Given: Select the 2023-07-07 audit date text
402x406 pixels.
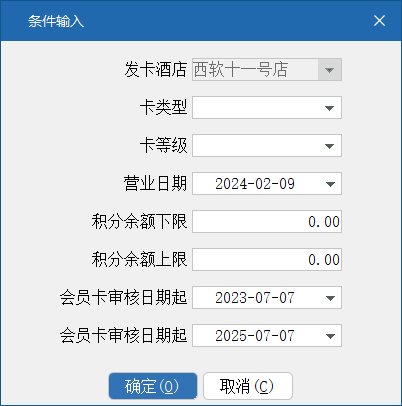Looking at the screenshot, I should pos(255,298).
